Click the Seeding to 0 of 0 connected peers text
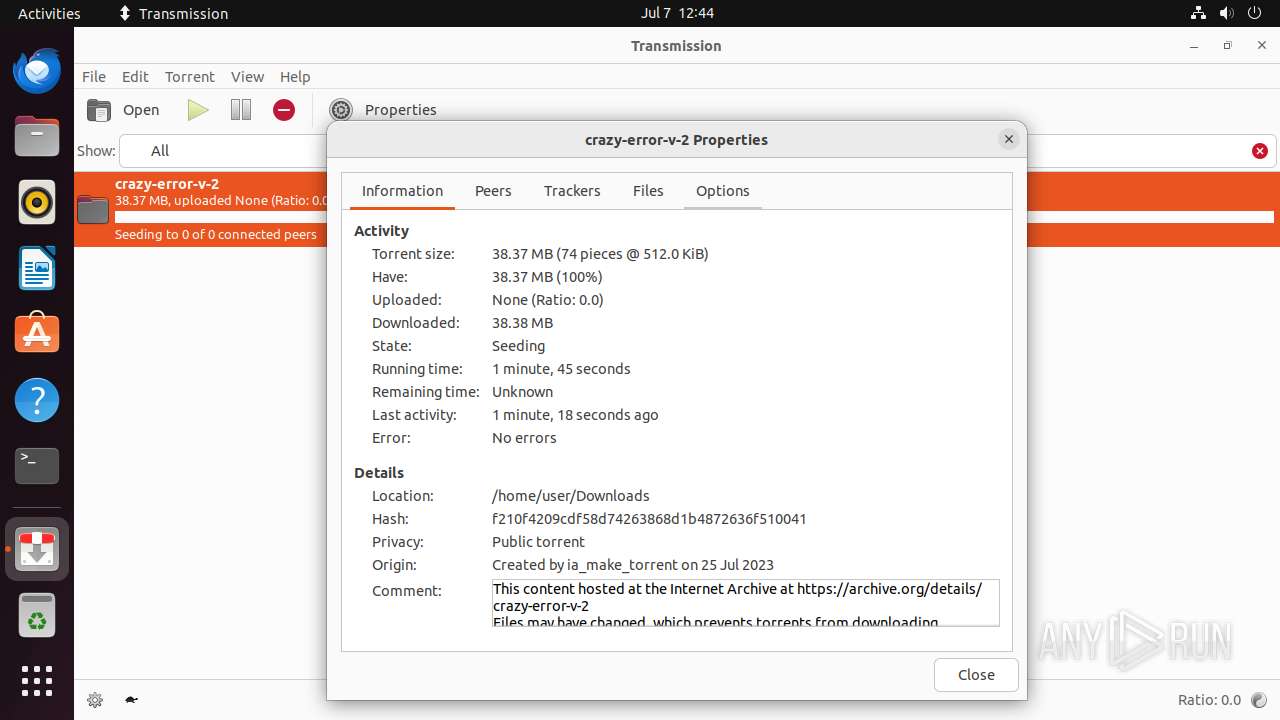 (216, 235)
